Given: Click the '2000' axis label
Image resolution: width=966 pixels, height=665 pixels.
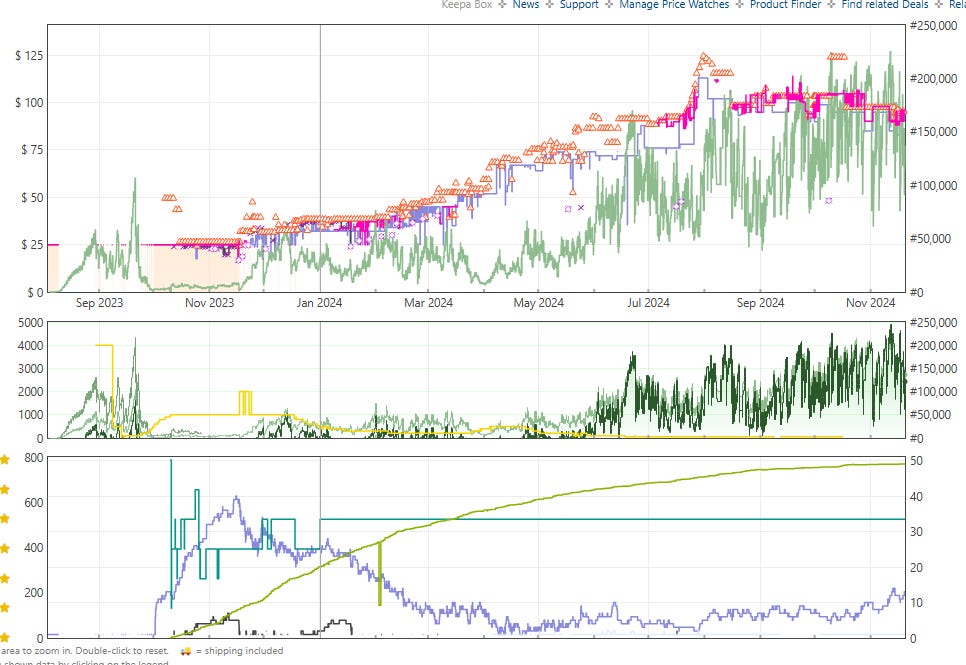Looking at the screenshot, I should tap(31, 392).
